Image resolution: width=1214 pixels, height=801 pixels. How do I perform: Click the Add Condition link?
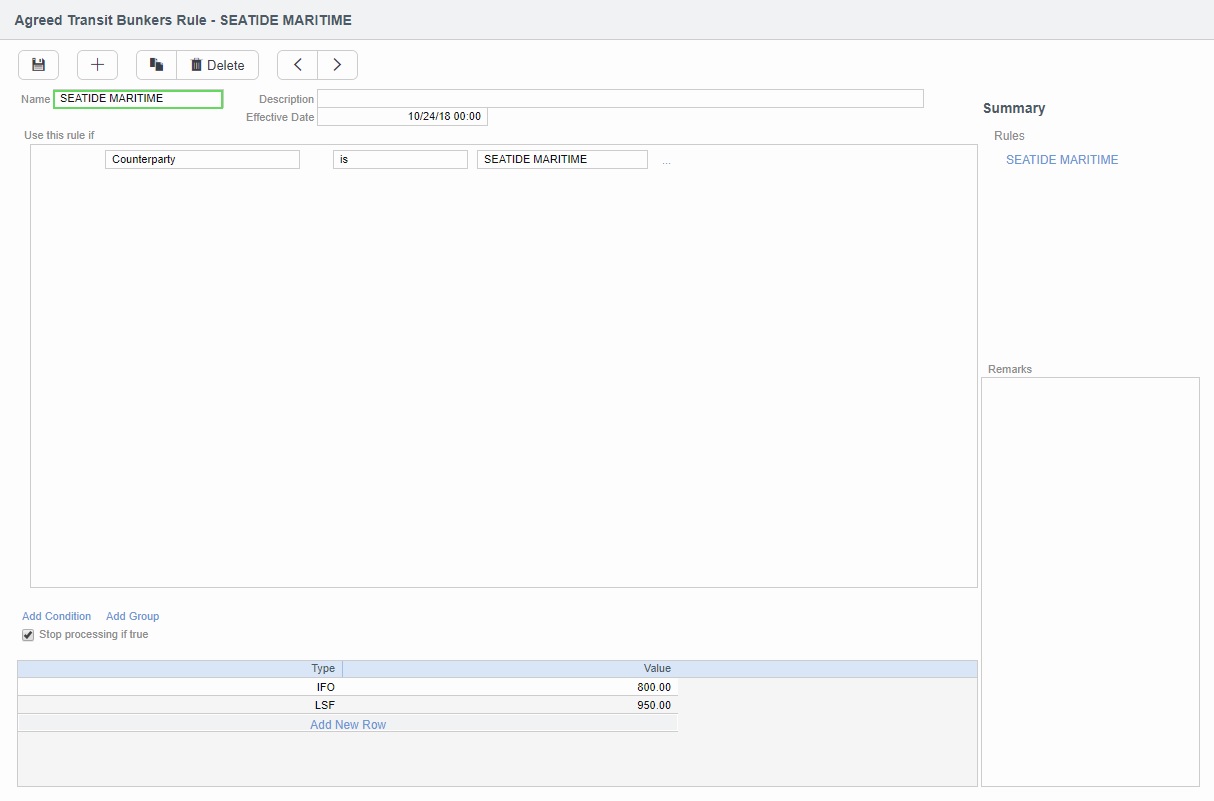tap(56, 616)
